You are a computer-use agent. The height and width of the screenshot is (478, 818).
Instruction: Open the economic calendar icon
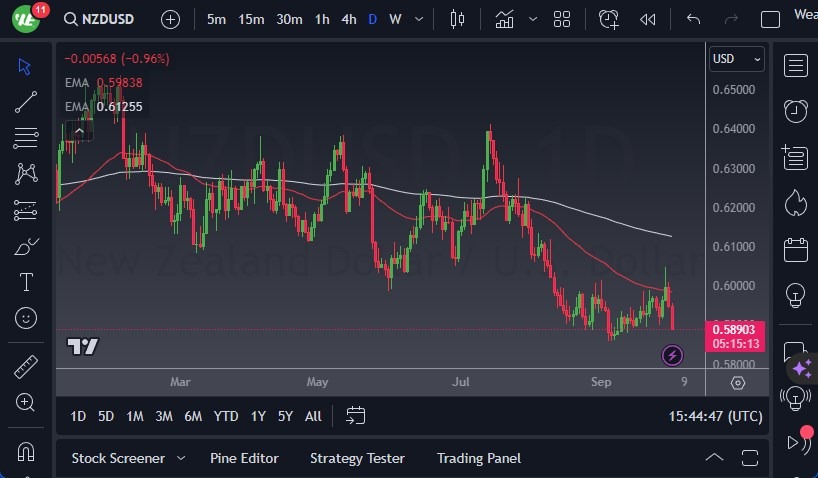(796, 249)
